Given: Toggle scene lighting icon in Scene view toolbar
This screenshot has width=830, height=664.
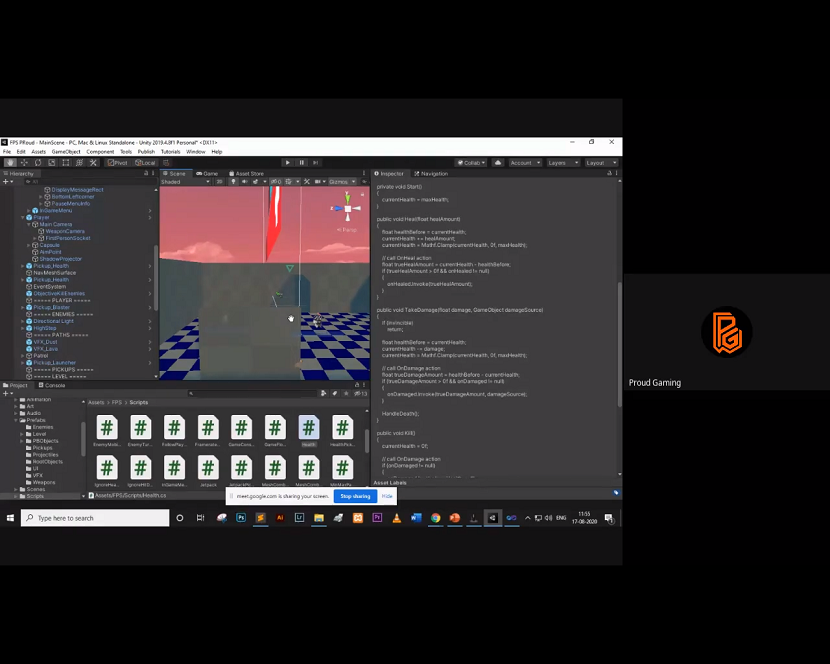Looking at the screenshot, I should click(x=235, y=180).
